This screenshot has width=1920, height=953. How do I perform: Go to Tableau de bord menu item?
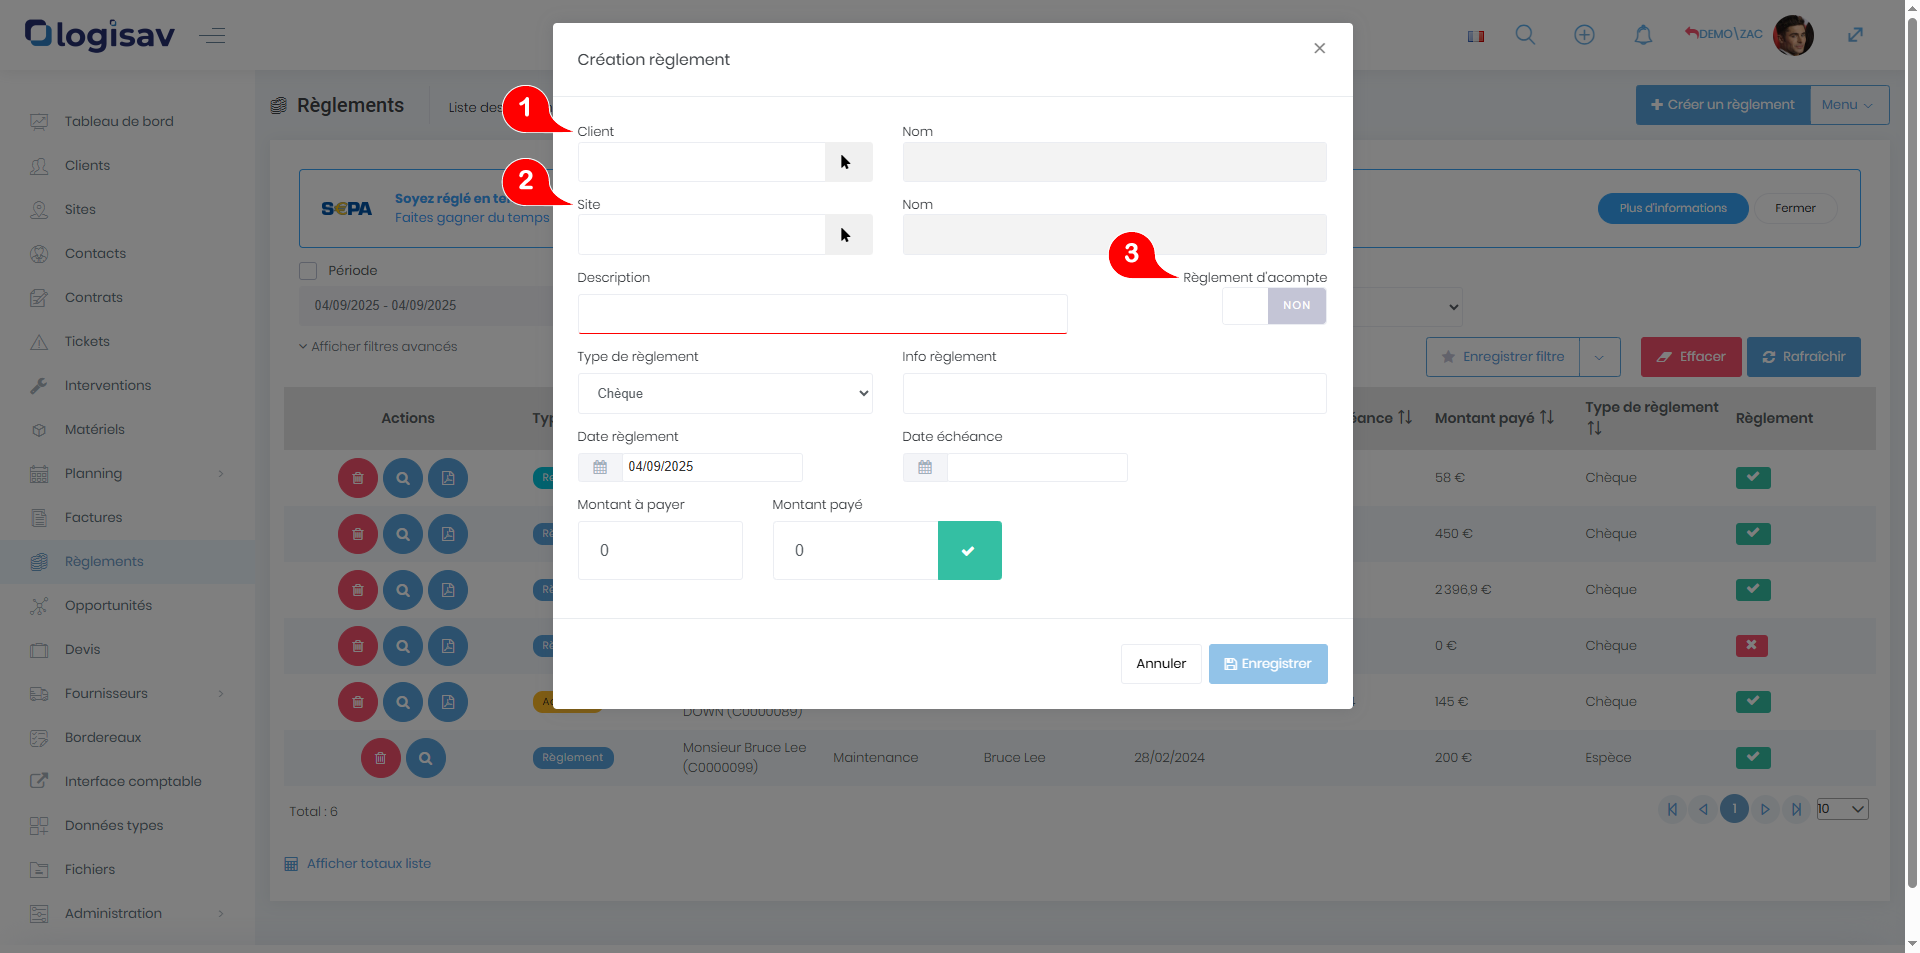(119, 122)
